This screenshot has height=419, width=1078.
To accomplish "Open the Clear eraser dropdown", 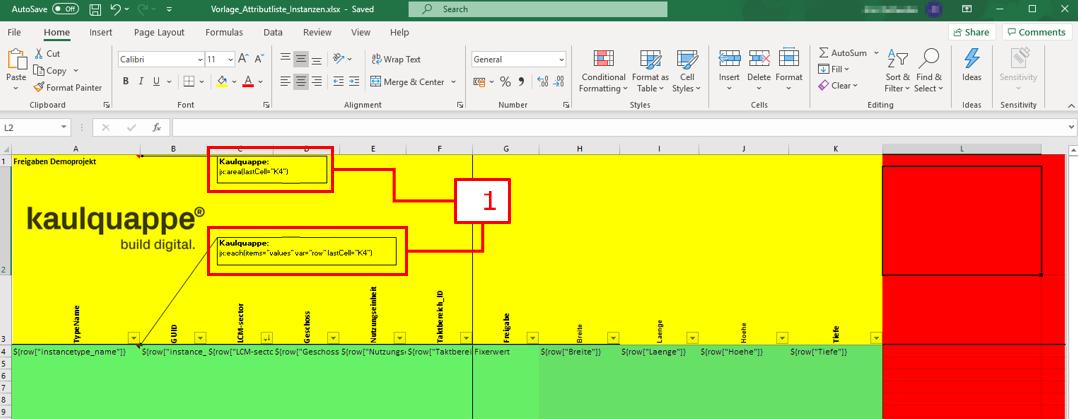I will (x=838, y=85).
